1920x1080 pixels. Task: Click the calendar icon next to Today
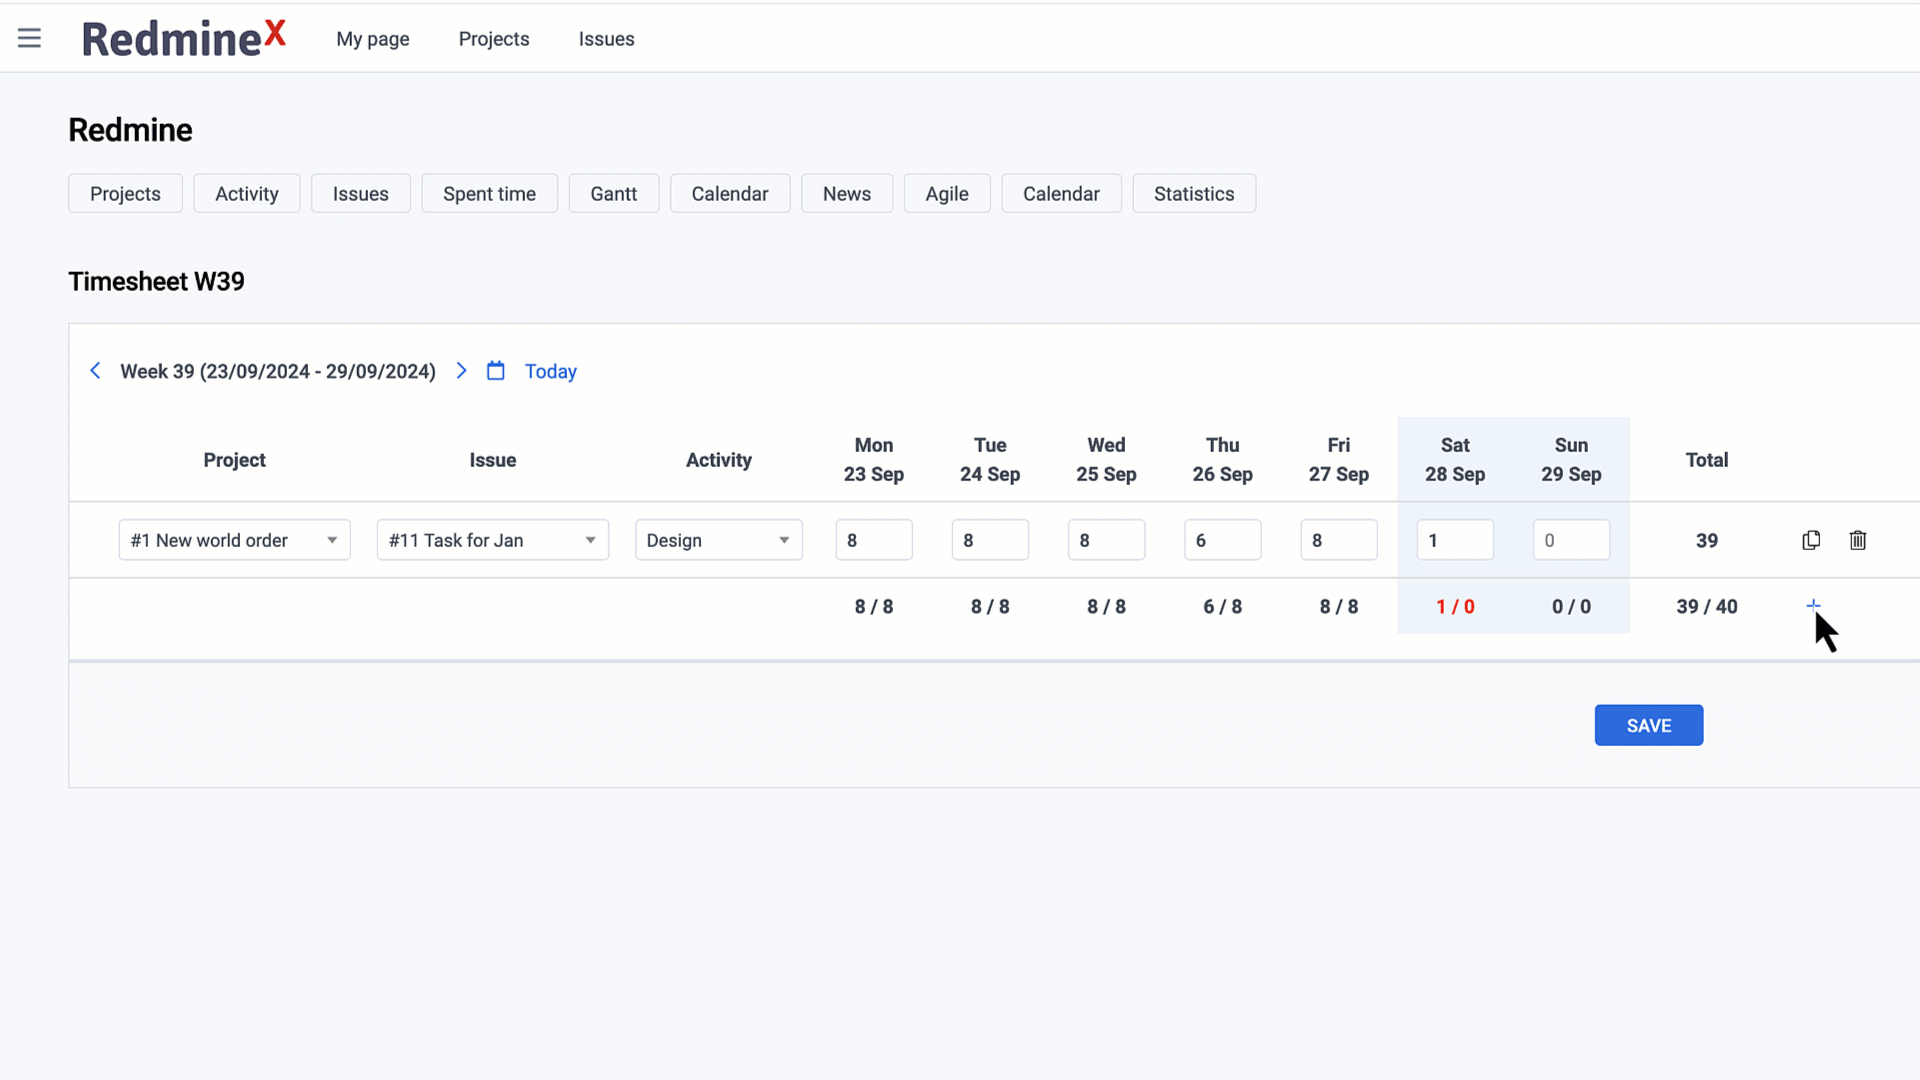(496, 371)
